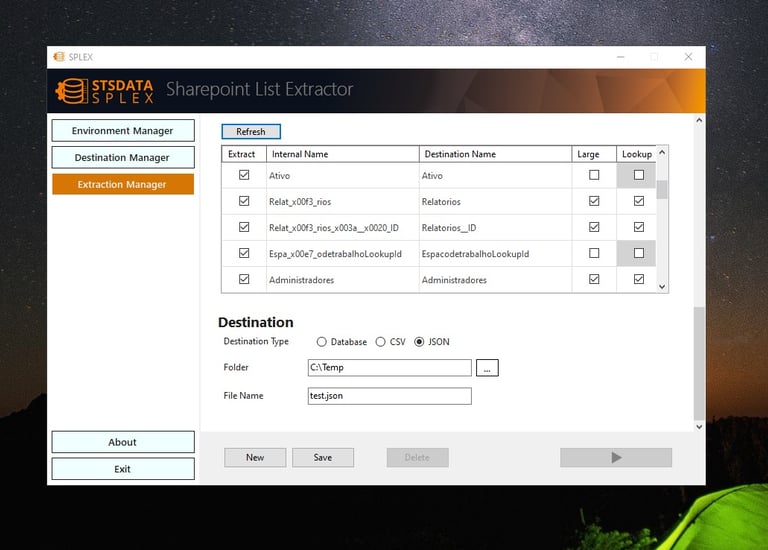The image size is (768, 550).
Task: Click the grid scrollbar up arrow
Action: pos(662,152)
